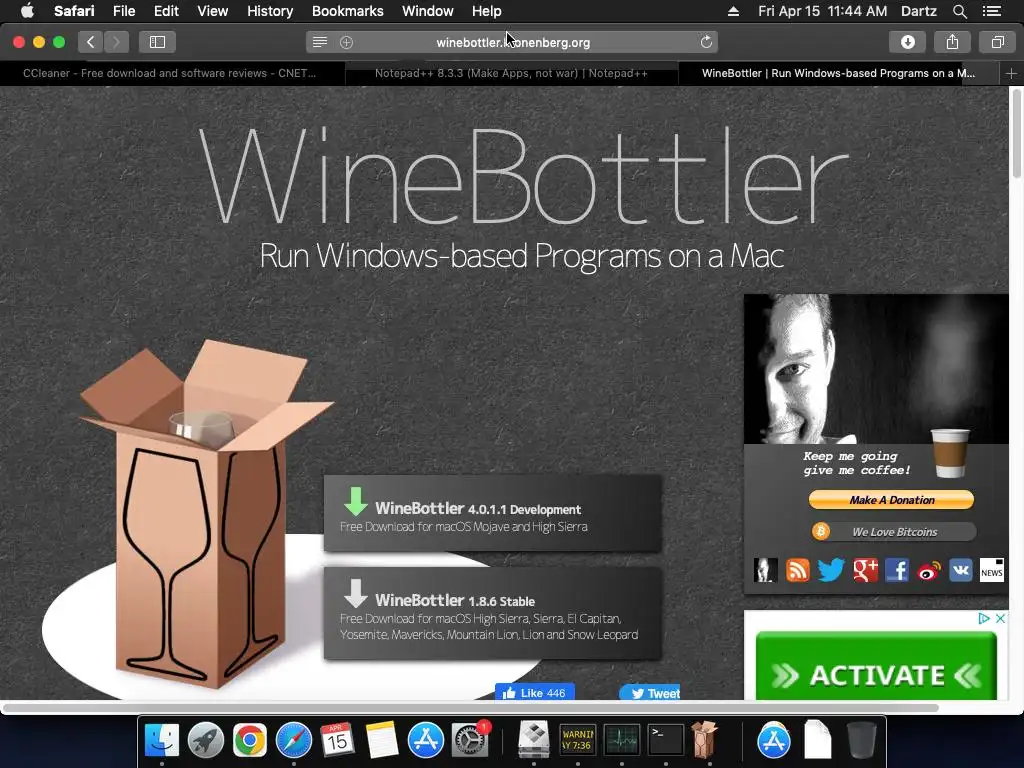Screen dimensions: 1024x768
Task: Add a new tab with plus button
Action: pos(1011,74)
